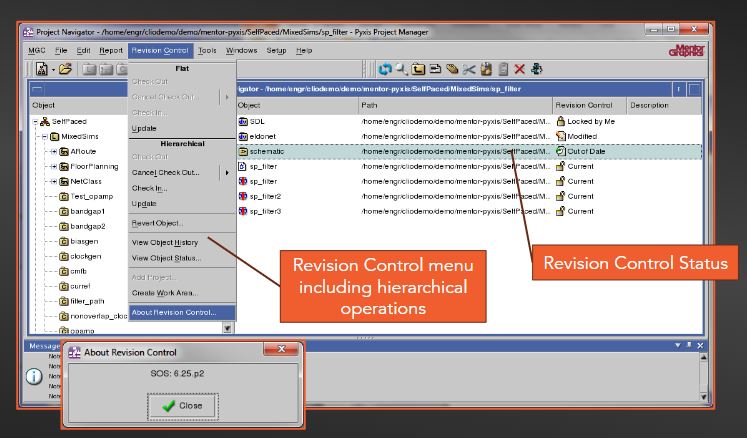
Task: Click the blue refresh arrows toolbar icon
Action: pyautogui.click(x=384, y=69)
